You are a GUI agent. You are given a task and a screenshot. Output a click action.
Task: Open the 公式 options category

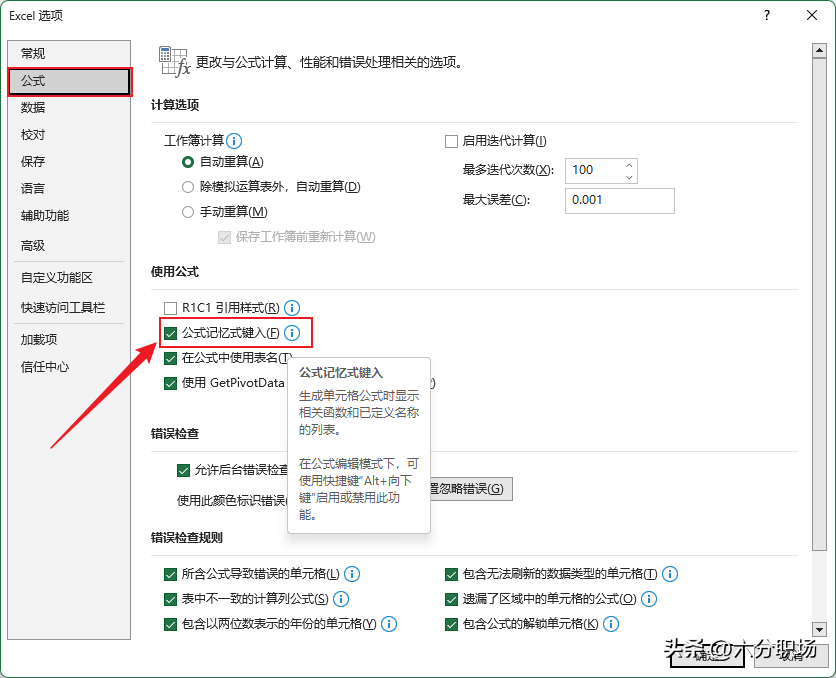[x=69, y=81]
